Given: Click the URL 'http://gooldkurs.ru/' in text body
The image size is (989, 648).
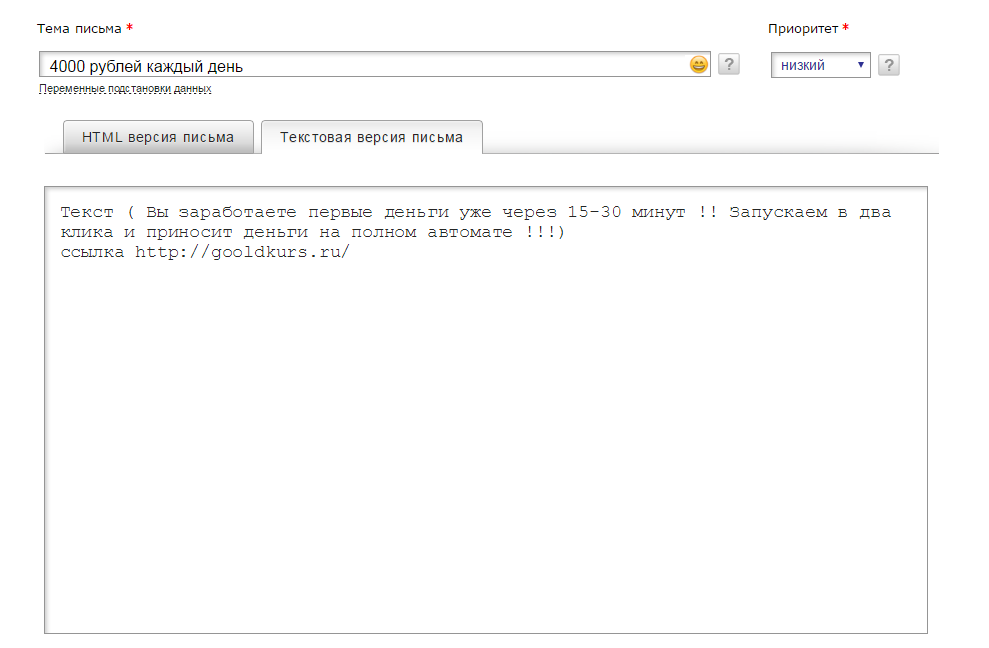Looking at the screenshot, I should (242, 252).
